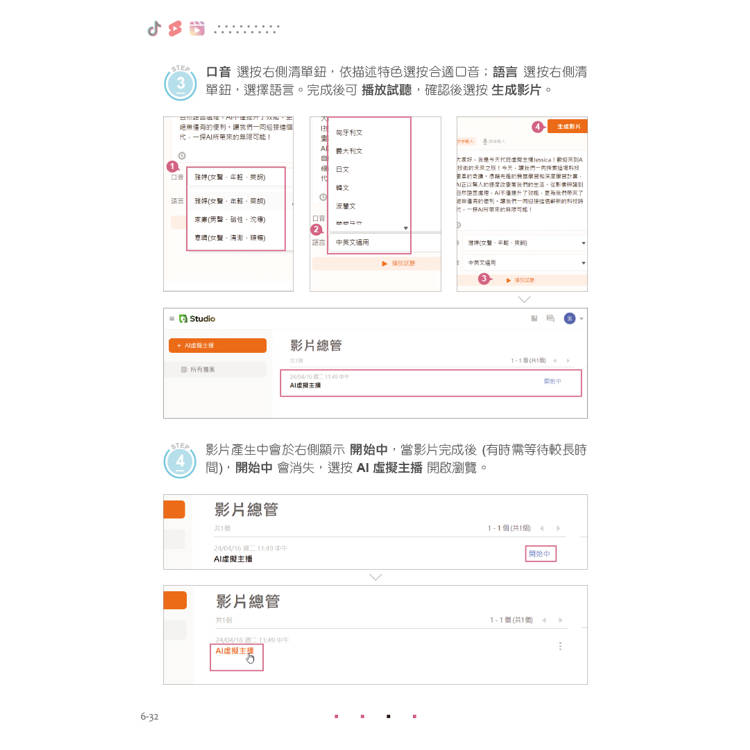Select 日文 from the language list
Screen dimensions: 750x750
click(x=342, y=169)
